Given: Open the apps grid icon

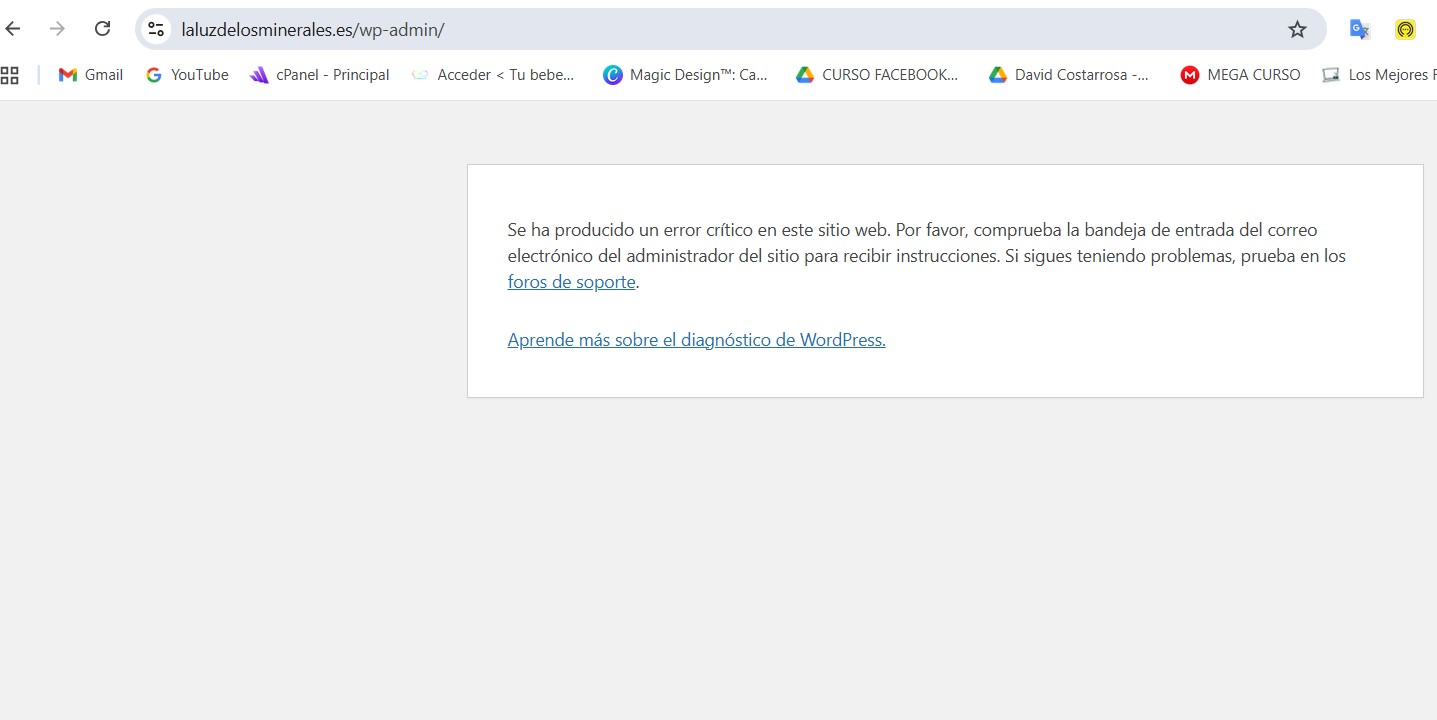Looking at the screenshot, I should tap(10, 75).
